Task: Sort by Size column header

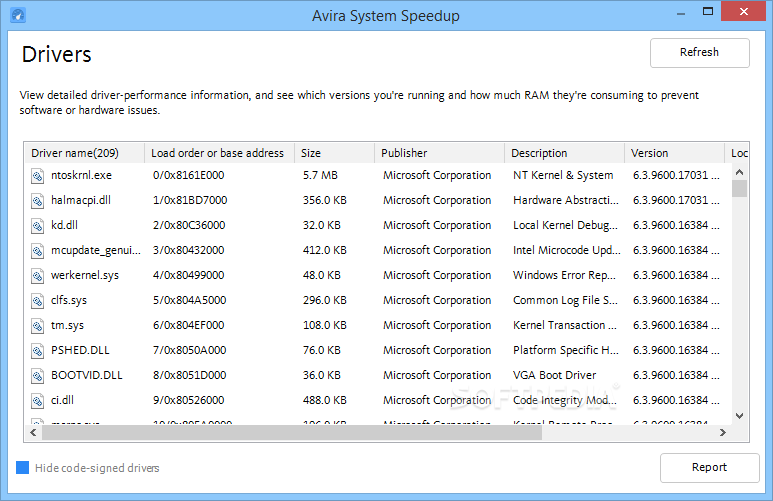Action: point(334,153)
